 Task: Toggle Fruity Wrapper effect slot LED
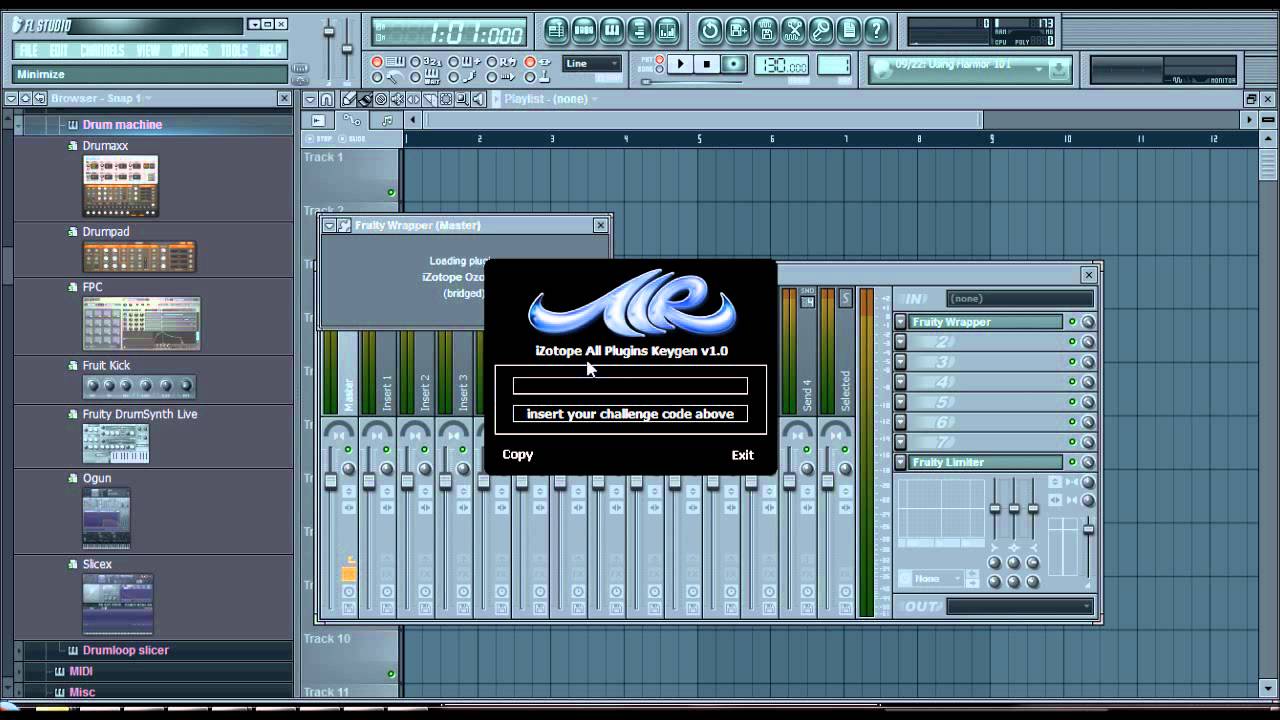click(x=1072, y=322)
